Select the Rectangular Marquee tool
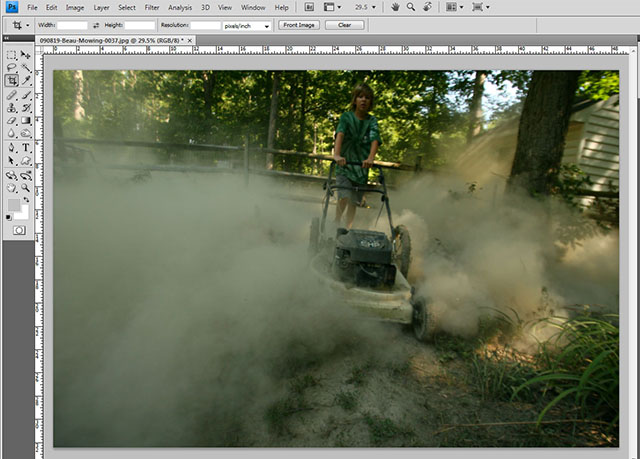This screenshot has height=459, width=640. click(11, 55)
